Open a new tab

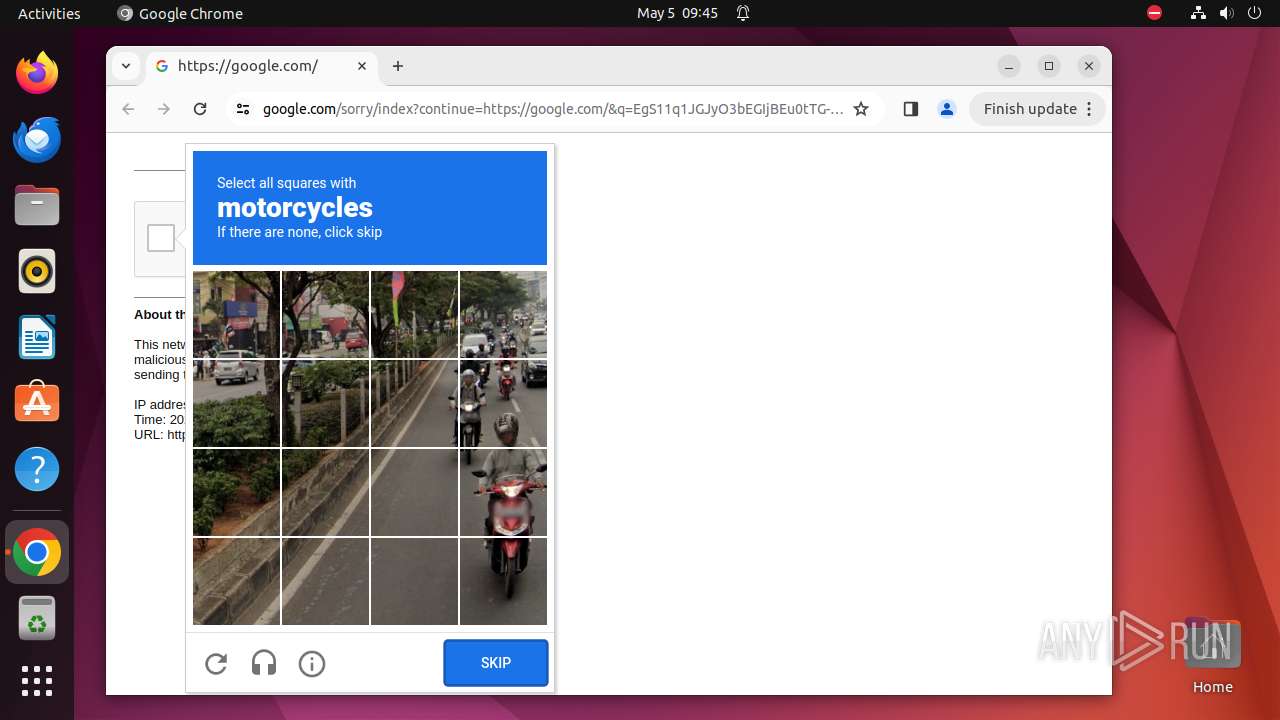[x=398, y=66]
